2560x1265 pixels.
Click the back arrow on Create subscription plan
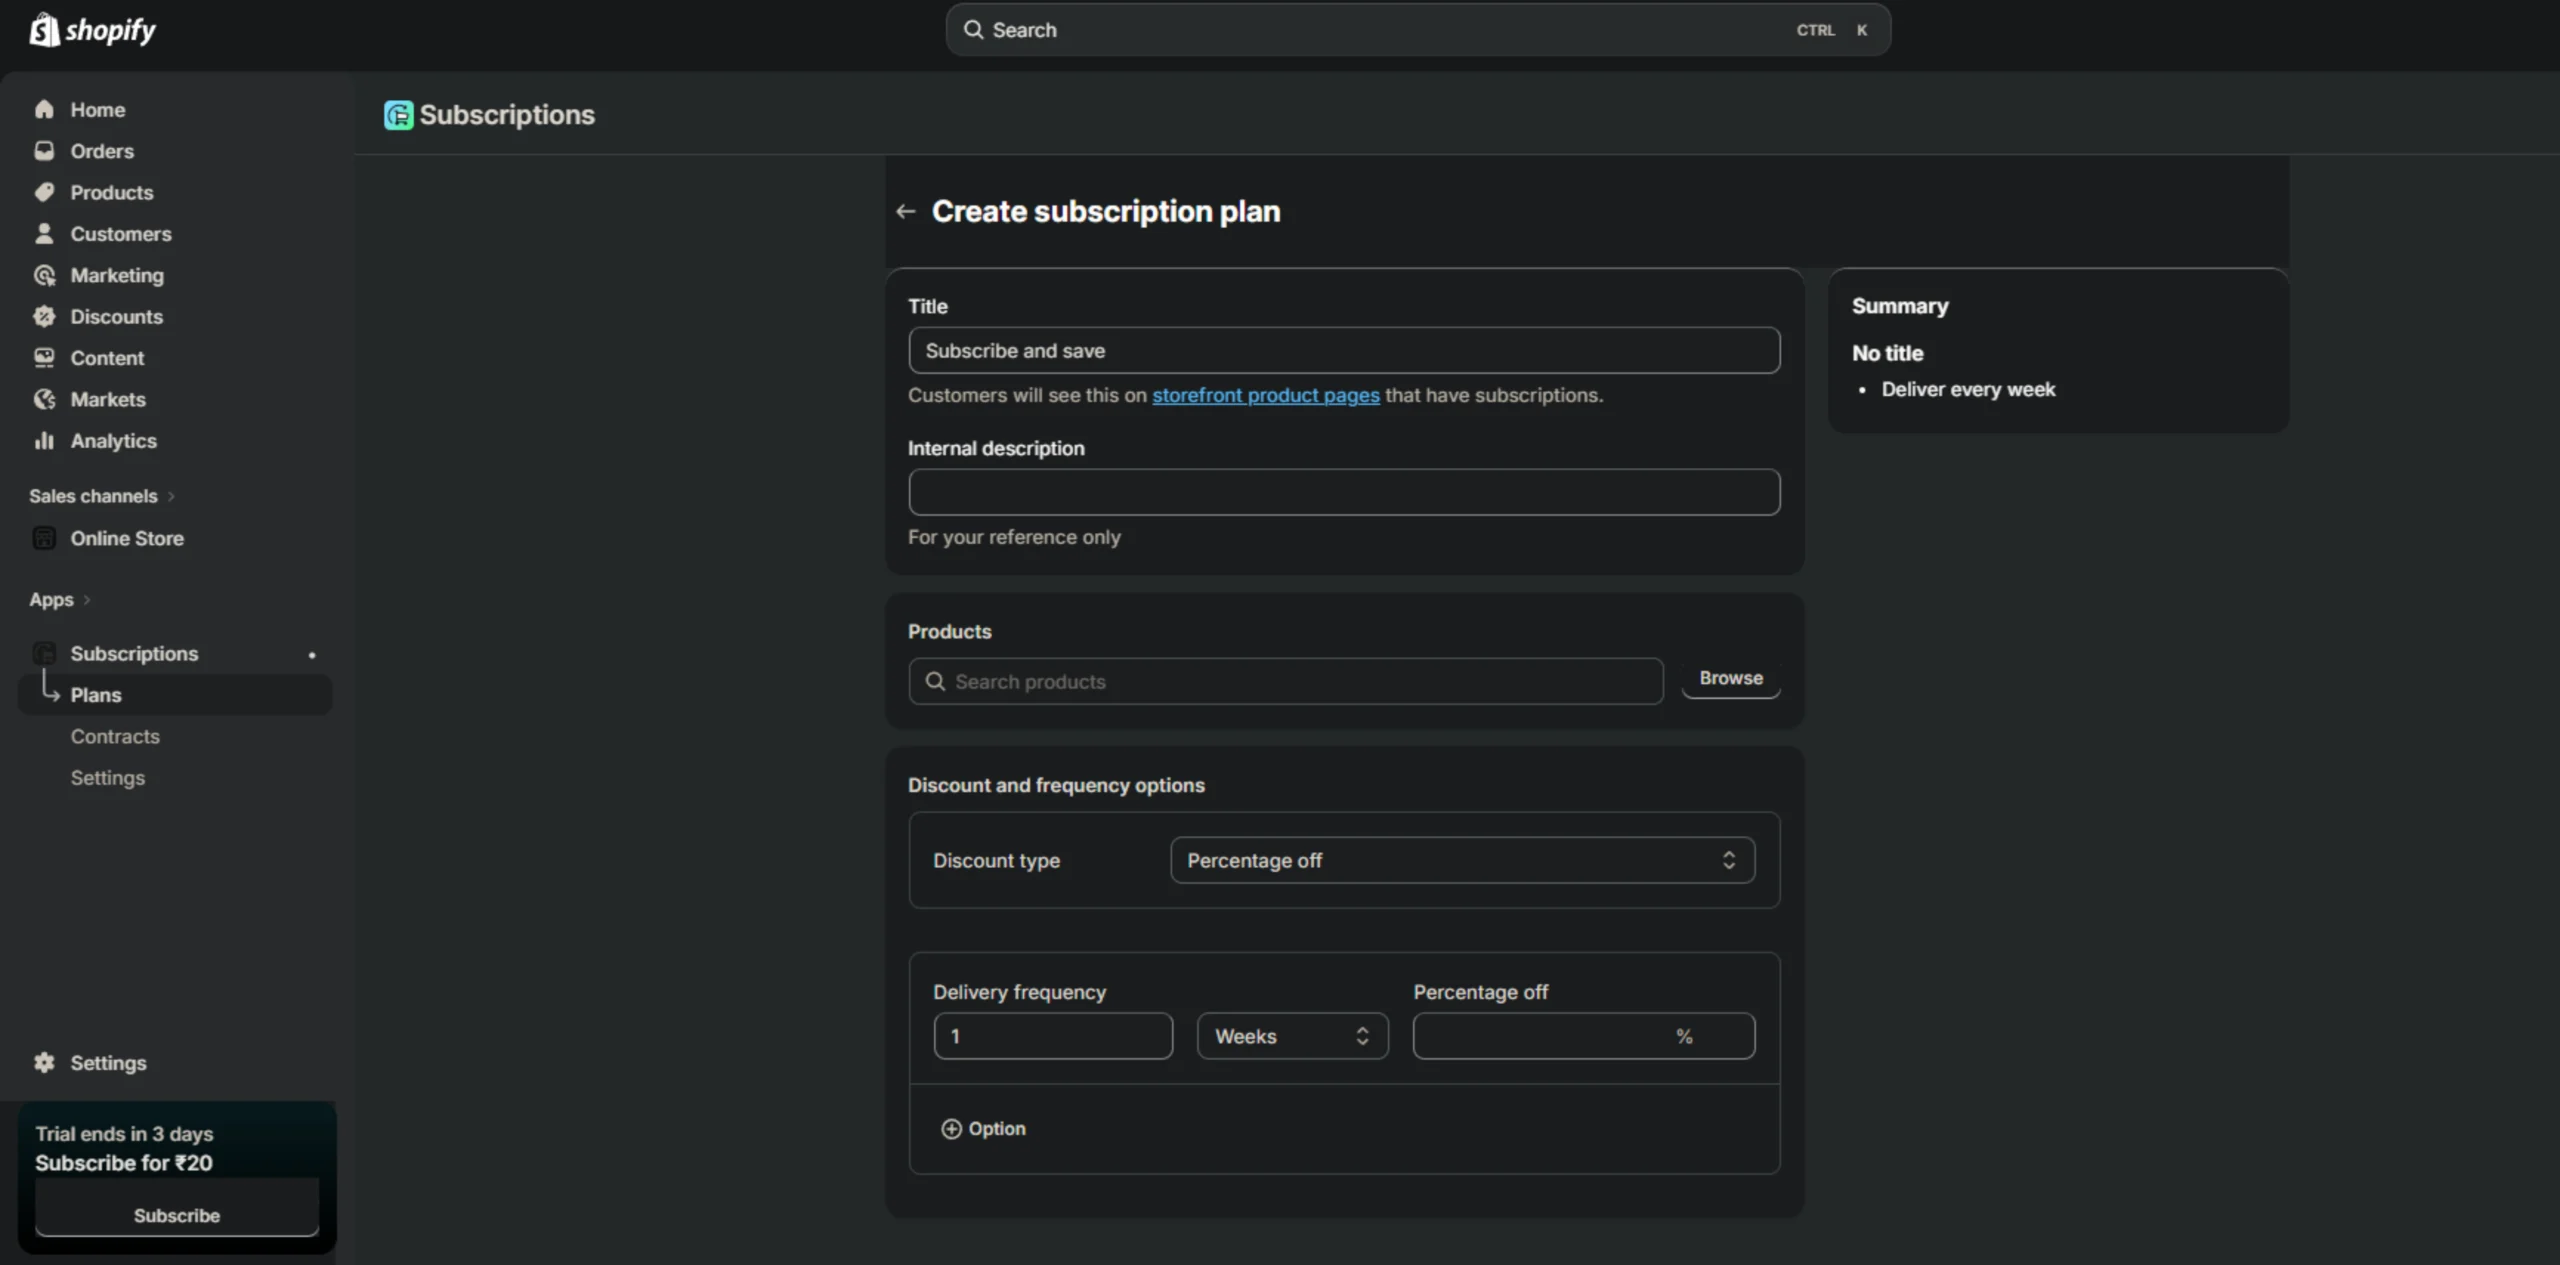click(905, 211)
